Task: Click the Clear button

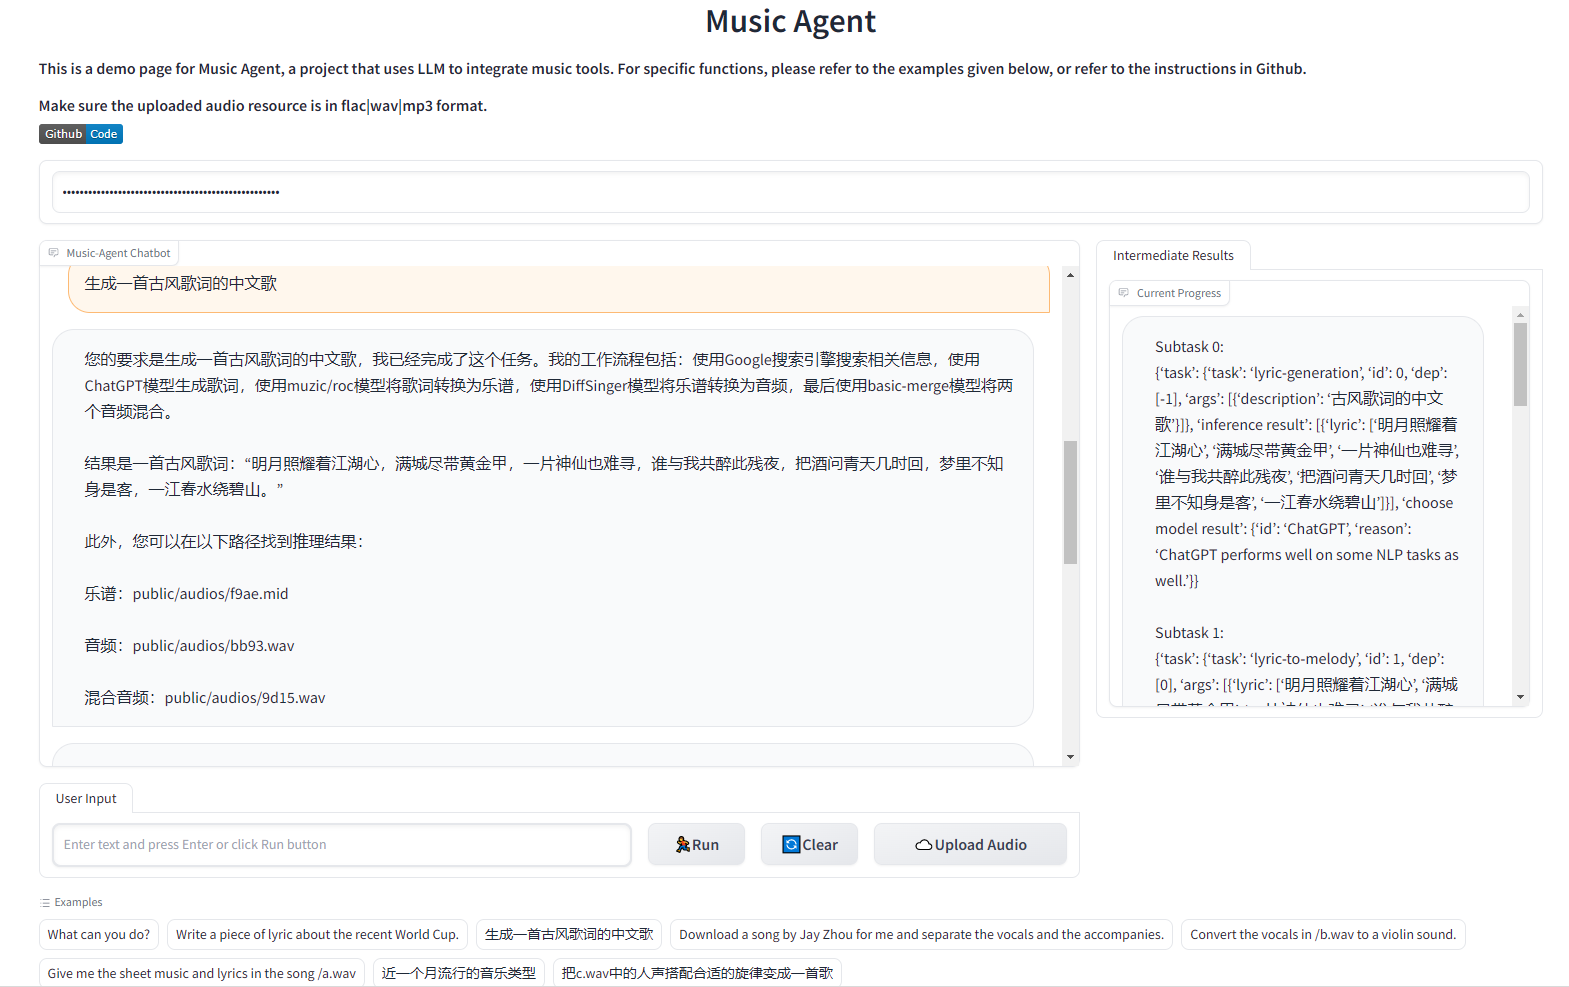Action: (x=809, y=845)
